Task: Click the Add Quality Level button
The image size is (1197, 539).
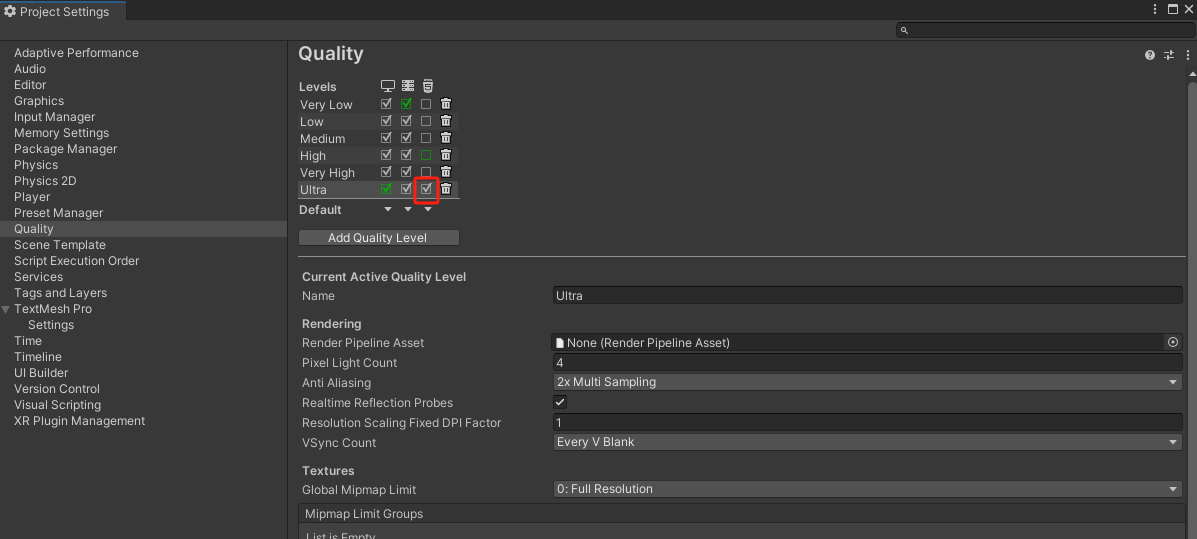Action: (379, 237)
